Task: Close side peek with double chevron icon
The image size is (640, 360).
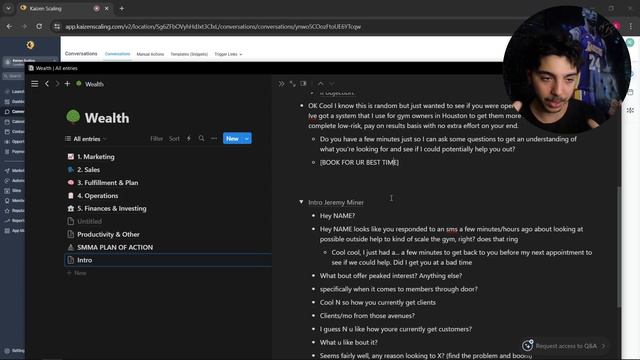Action: click(281, 84)
